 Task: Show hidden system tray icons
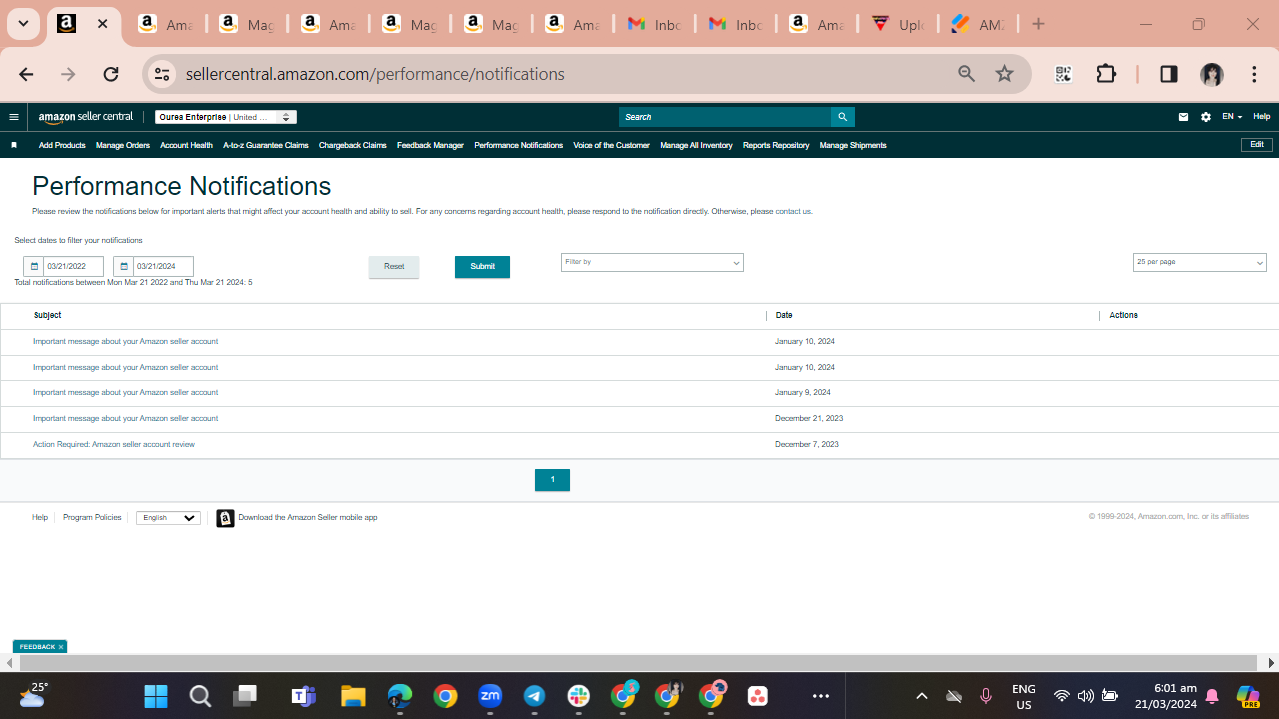point(922,696)
